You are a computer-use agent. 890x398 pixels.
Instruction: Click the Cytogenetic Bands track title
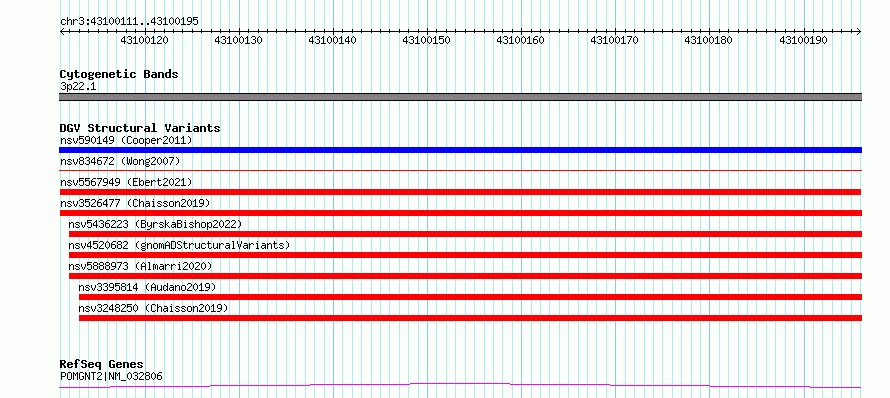119,74
